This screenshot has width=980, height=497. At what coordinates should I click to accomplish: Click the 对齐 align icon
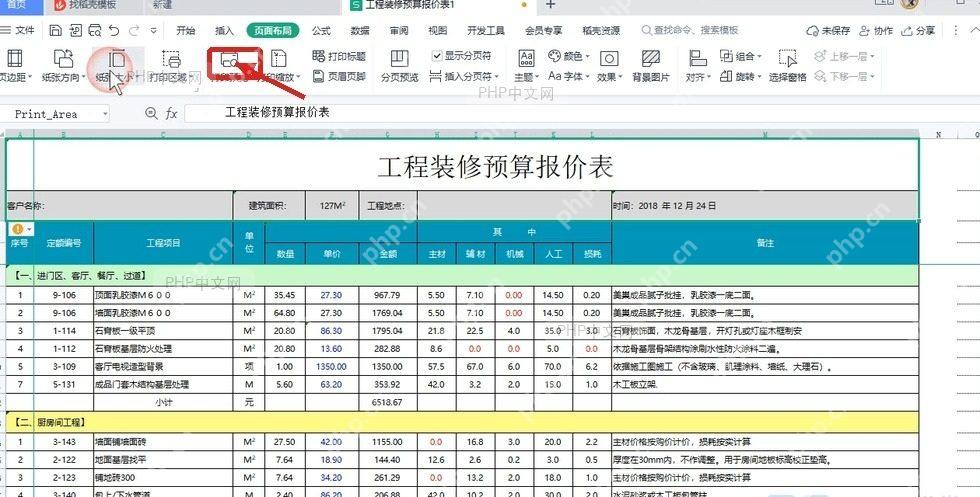coord(698,59)
